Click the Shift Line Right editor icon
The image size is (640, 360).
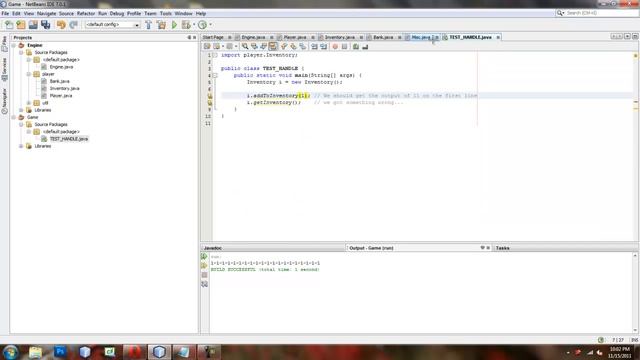coord(324,47)
